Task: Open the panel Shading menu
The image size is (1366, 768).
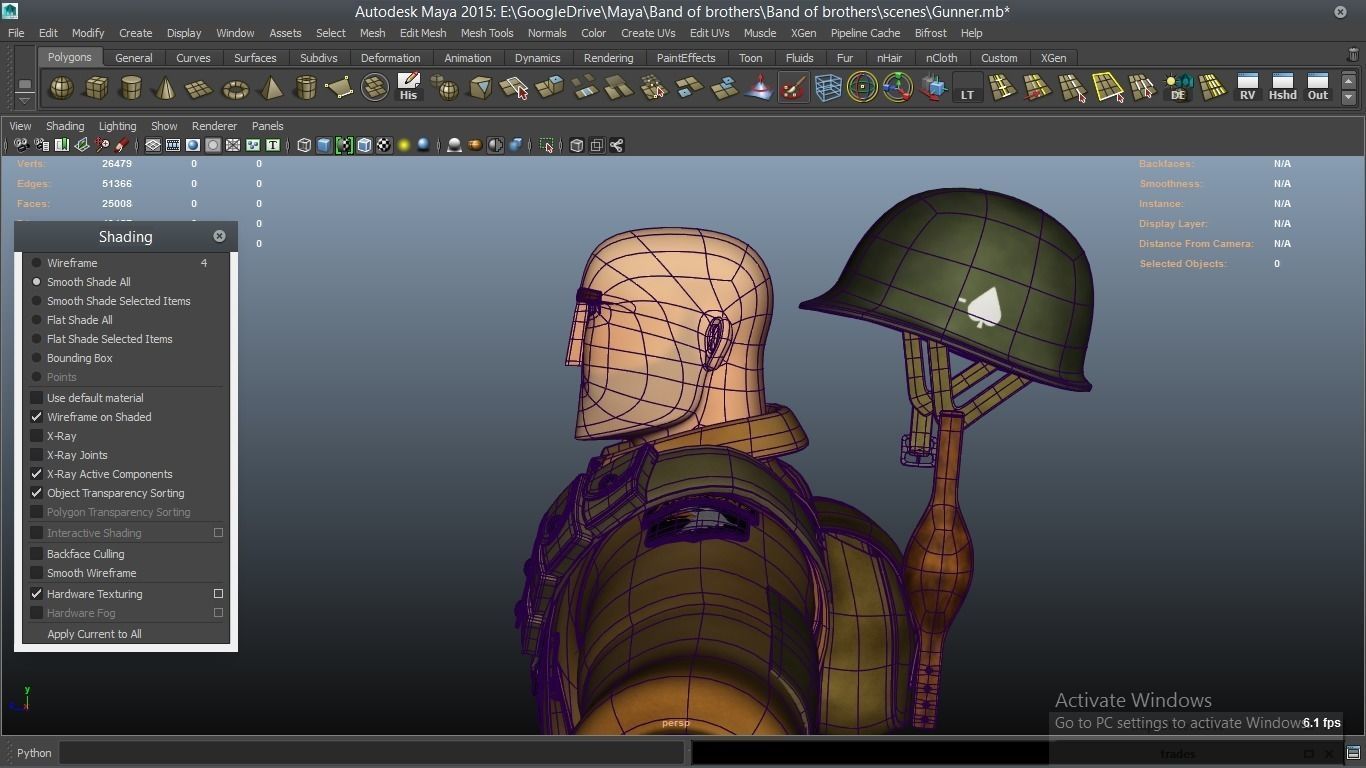Action: 65,126
